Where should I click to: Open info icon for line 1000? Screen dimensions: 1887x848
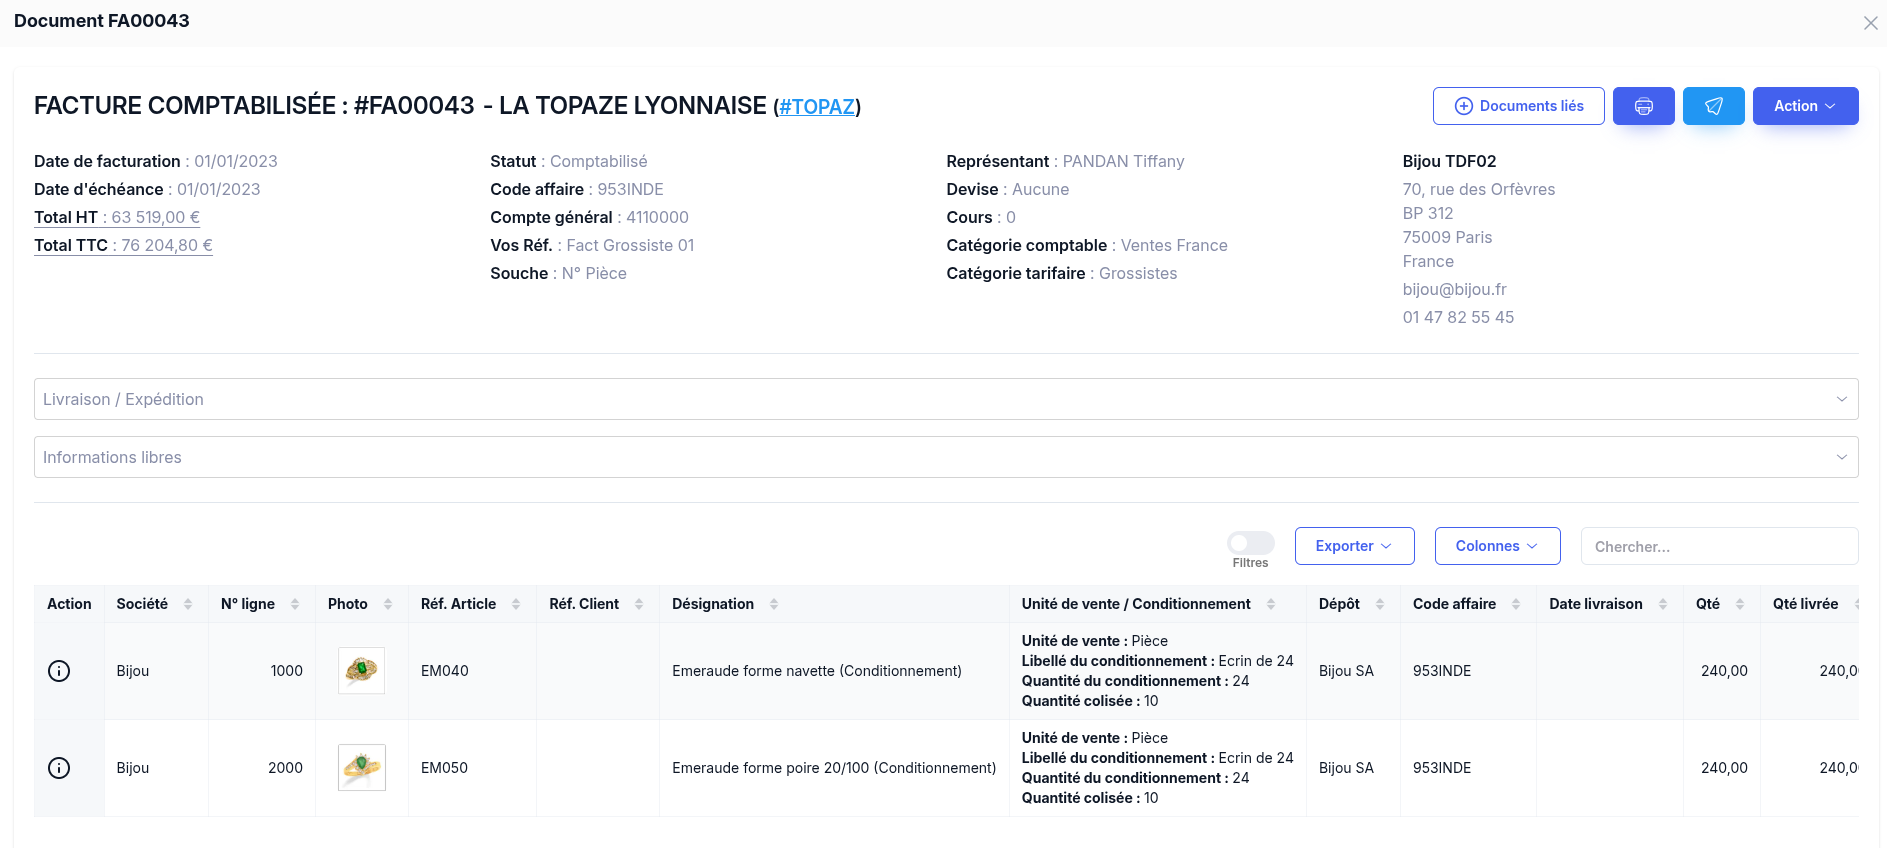pyautogui.click(x=59, y=671)
